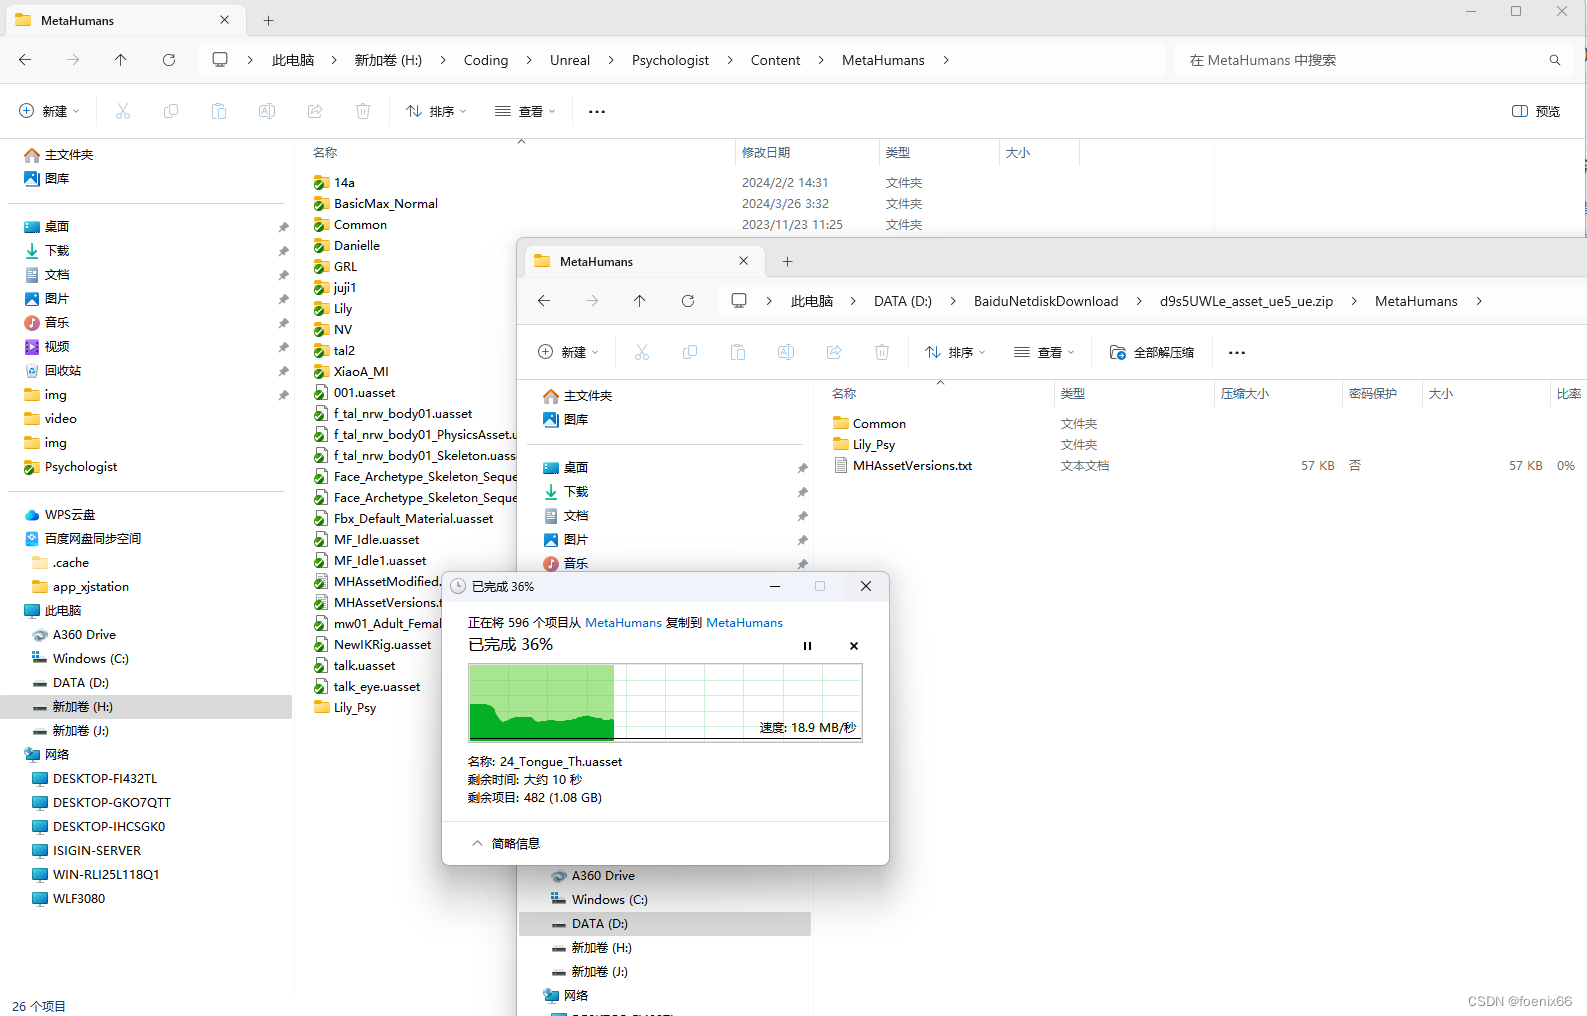The image size is (1587, 1016).
Task: Click Cut scissors icon in front window toolbar
Action: [642, 352]
